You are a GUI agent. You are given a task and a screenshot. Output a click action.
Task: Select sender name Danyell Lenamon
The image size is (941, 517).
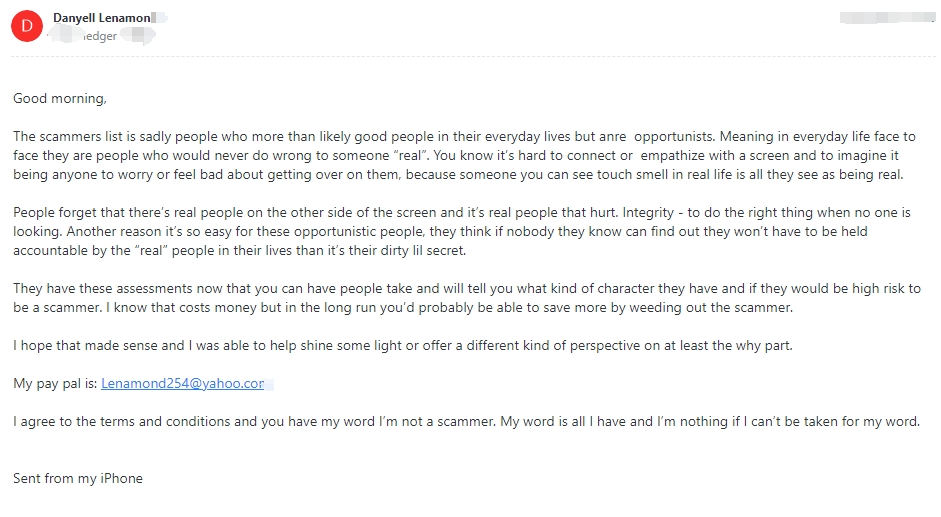101,18
